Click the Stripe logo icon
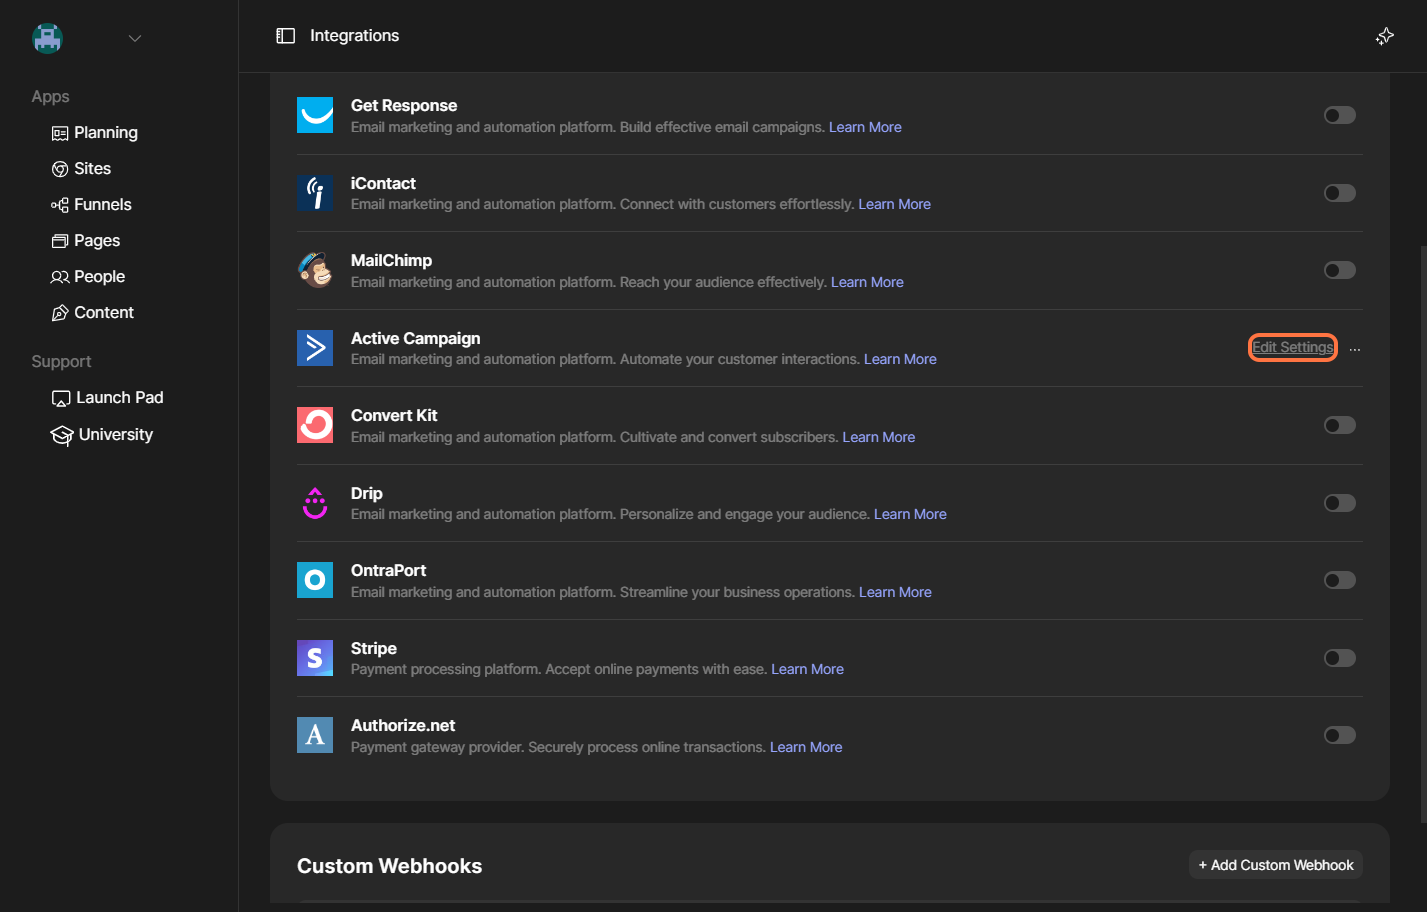This screenshot has height=912, width=1427. coord(315,658)
